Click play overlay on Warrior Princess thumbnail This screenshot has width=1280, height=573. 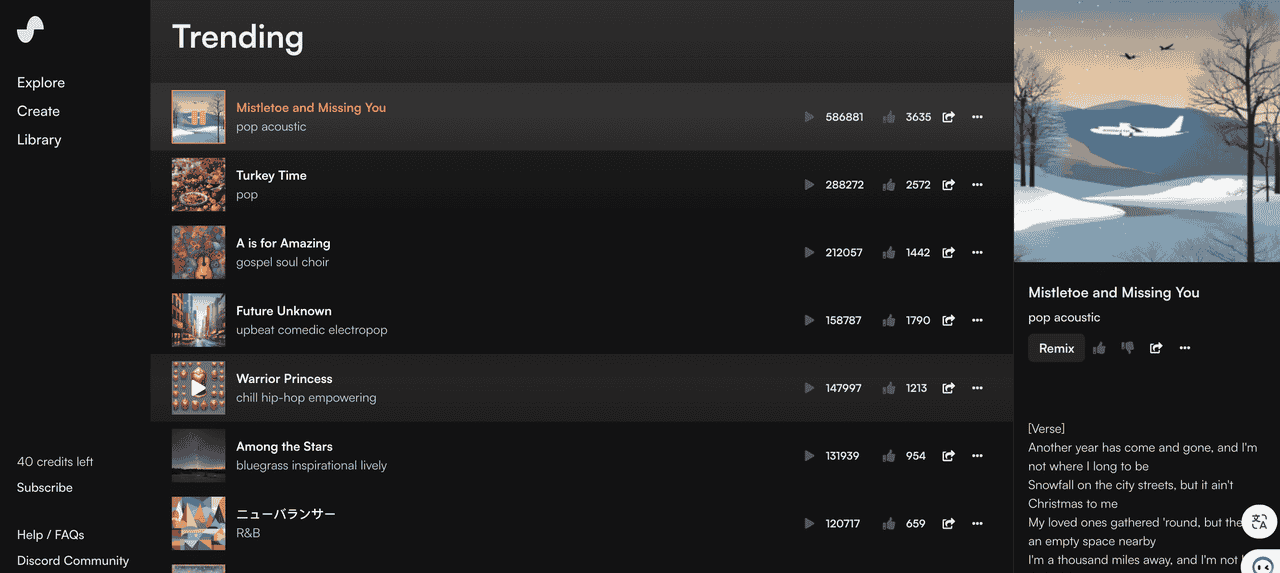click(x=198, y=388)
